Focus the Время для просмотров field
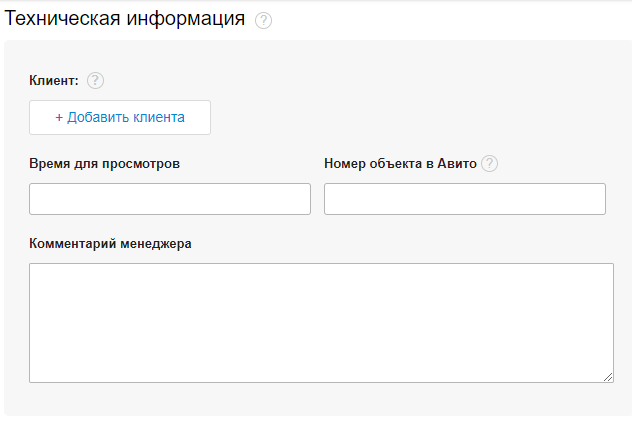Image resolution: width=632 pixels, height=423 pixels. pyautogui.click(x=169, y=199)
